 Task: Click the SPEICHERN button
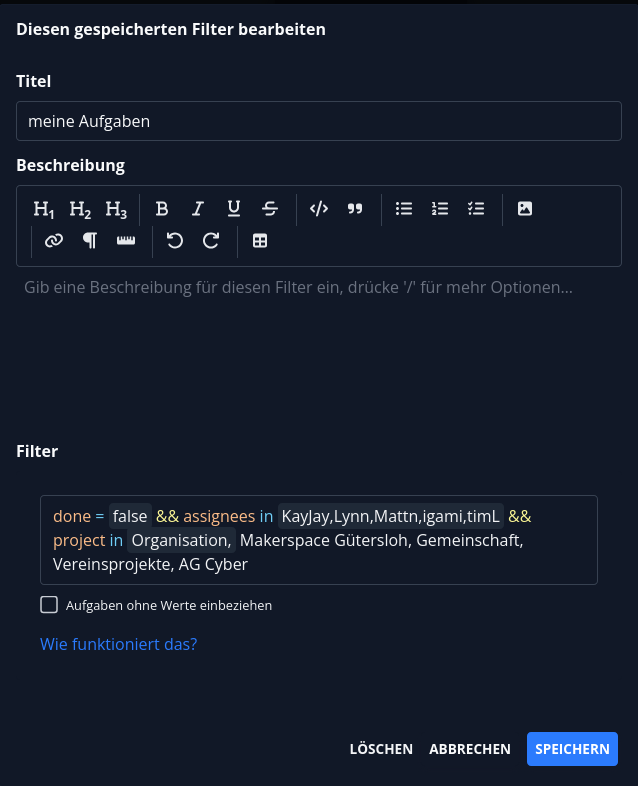click(x=572, y=749)
